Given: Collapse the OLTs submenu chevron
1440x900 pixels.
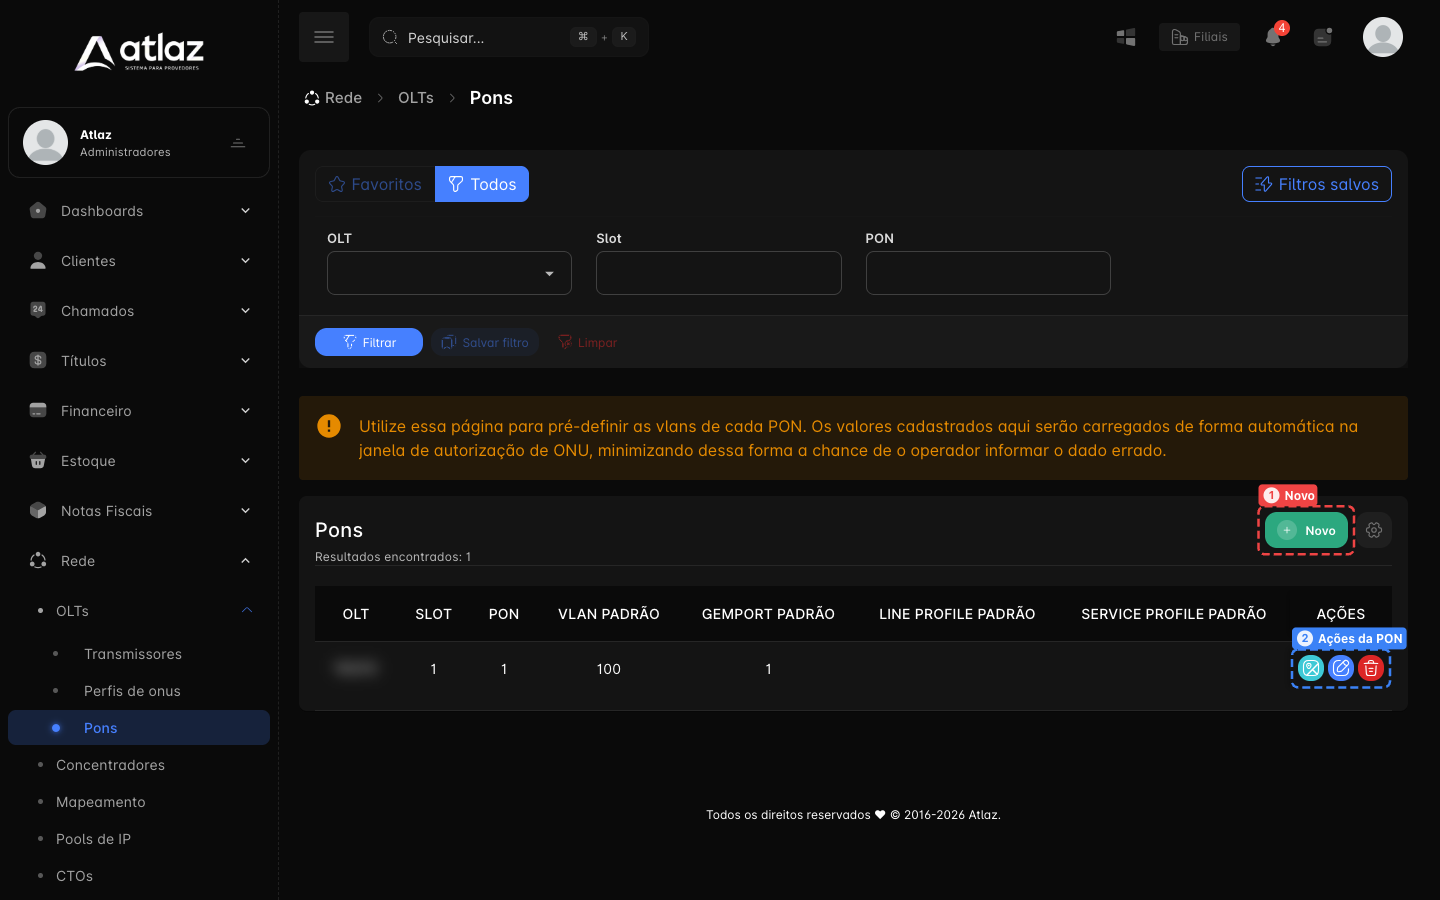Looking at the screenshot, I should pyautogui.click(x=247, y=610).
